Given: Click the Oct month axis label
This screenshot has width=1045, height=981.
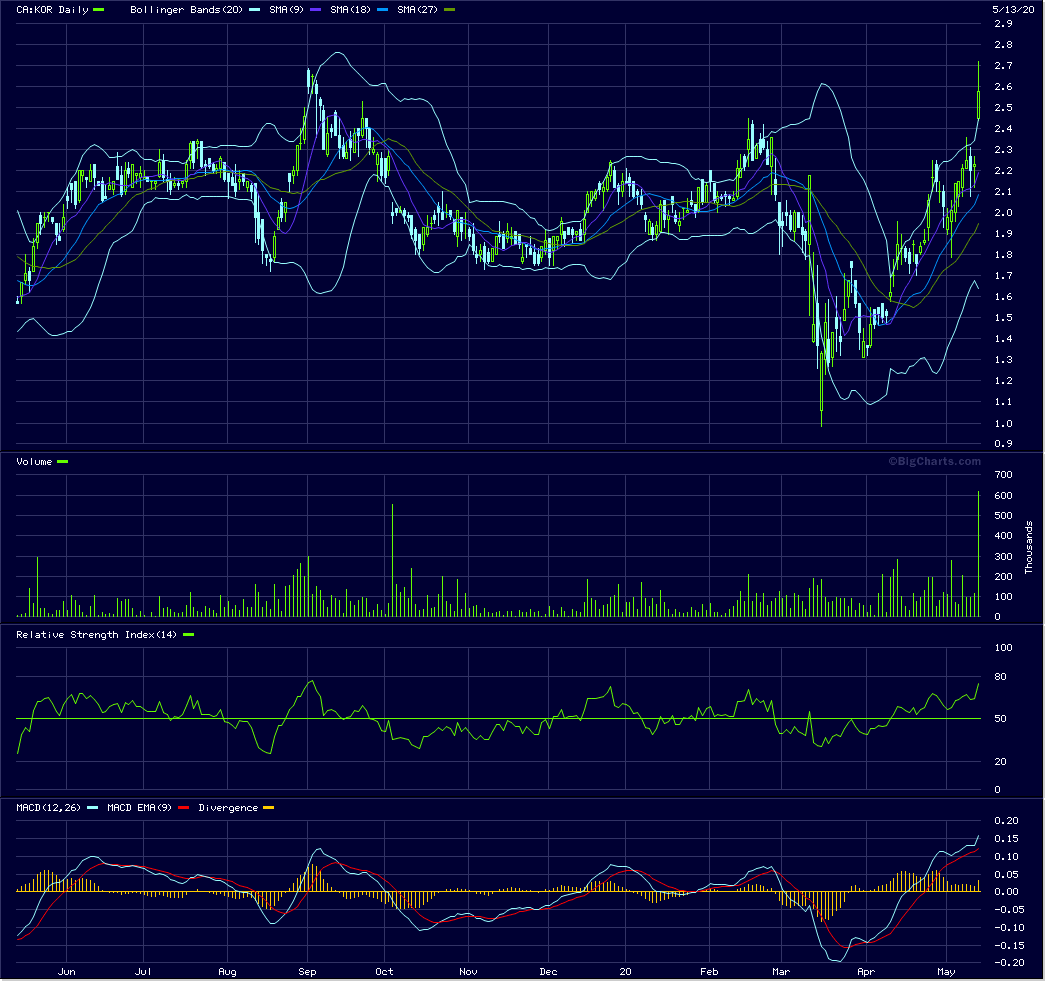Looking at the screenshot, I should [385, 972].
